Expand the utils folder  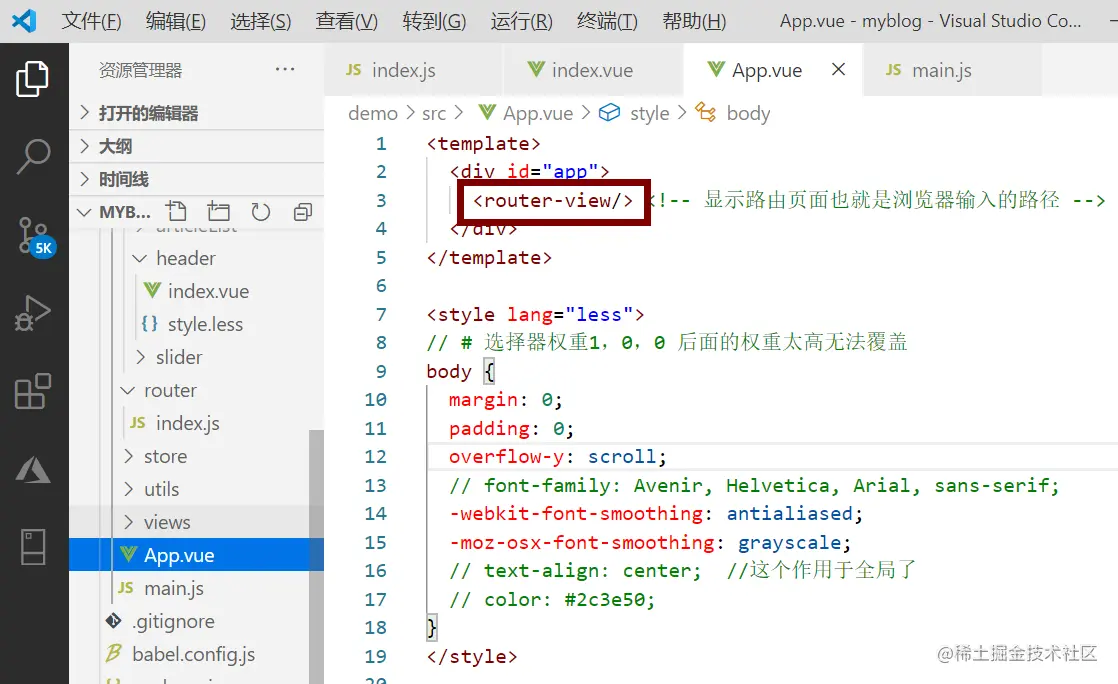(x=196, y=489)
